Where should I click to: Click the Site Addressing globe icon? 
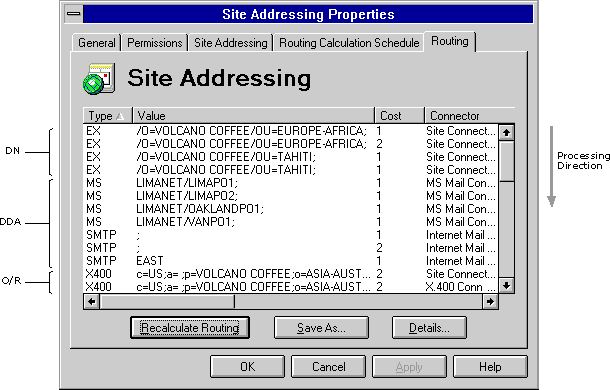[x=99, y=78]
